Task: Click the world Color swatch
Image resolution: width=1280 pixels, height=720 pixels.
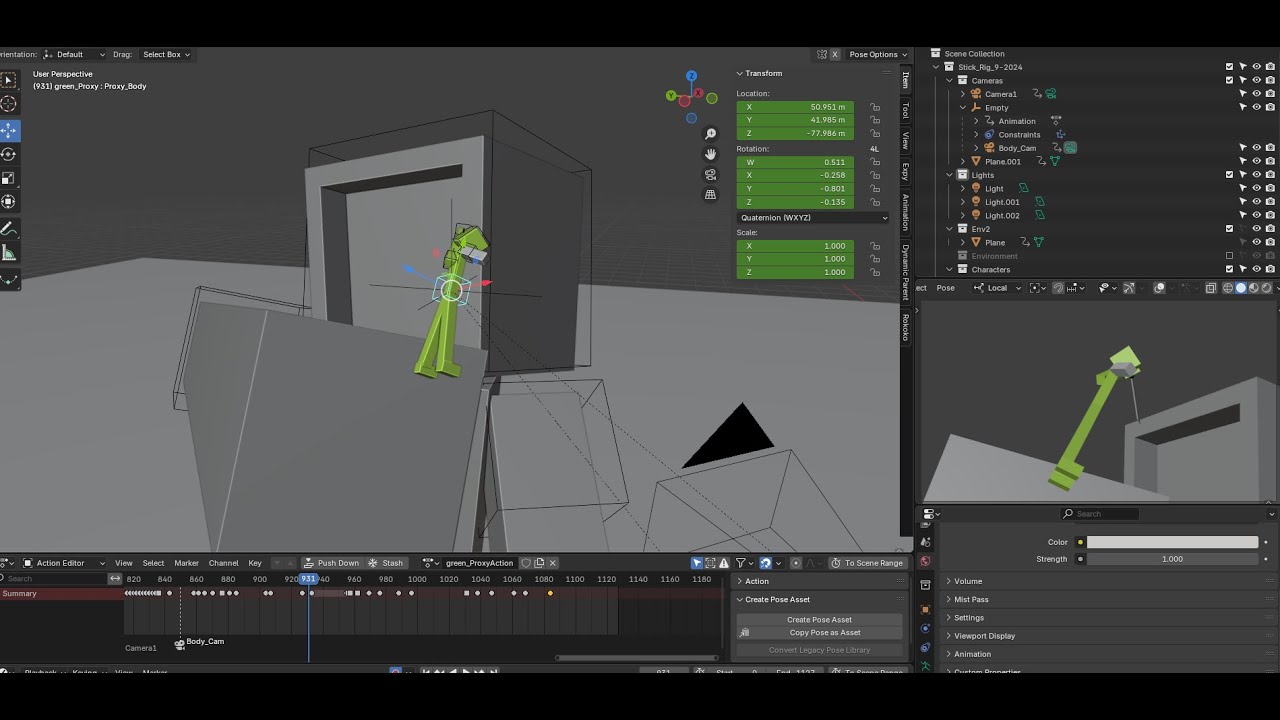Action: pyautogui.click(x=1172, y=542)
